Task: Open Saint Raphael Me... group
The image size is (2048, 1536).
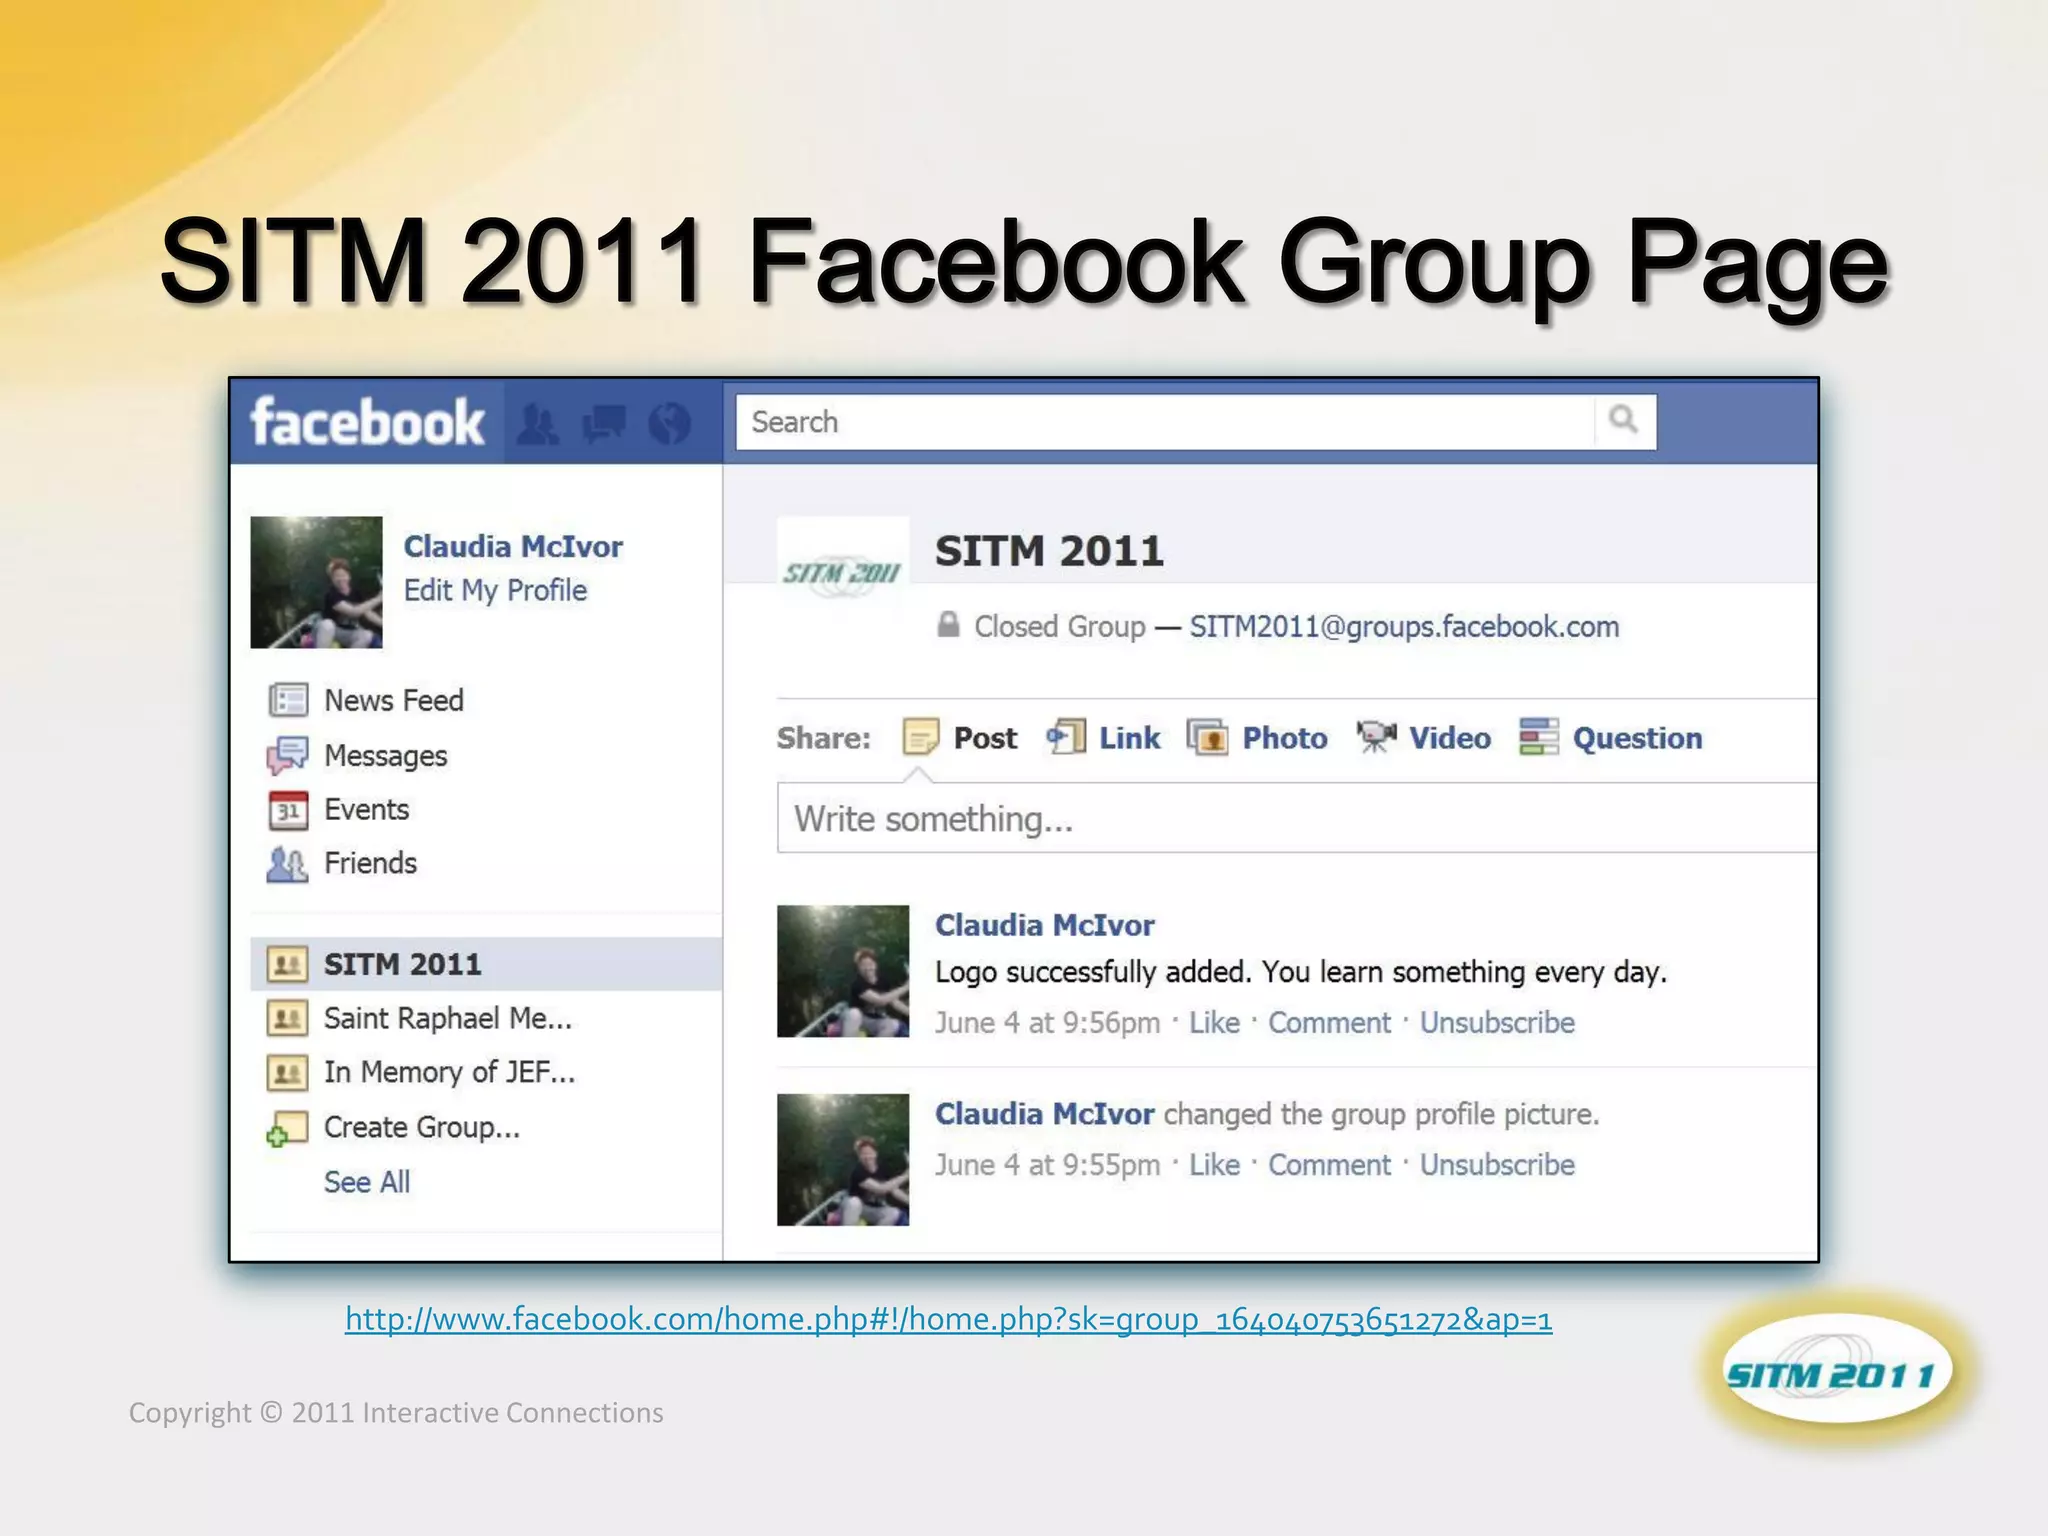Action: (447, 1018)
